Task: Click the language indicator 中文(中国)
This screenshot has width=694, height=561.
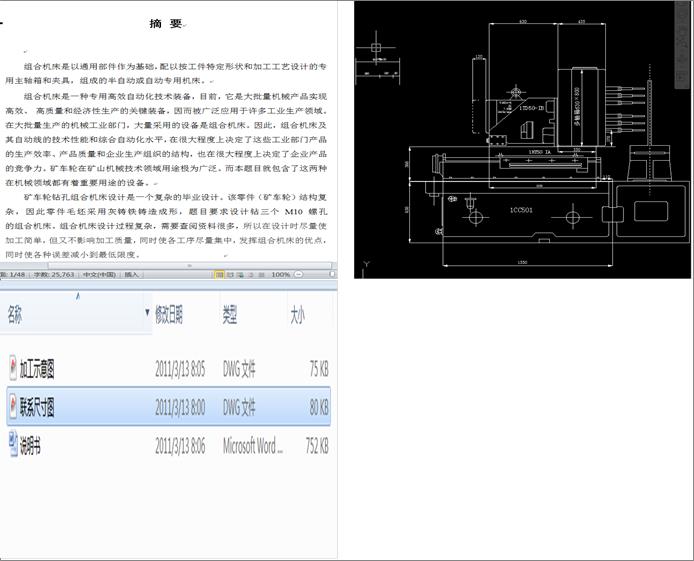Action: [99, 275]
